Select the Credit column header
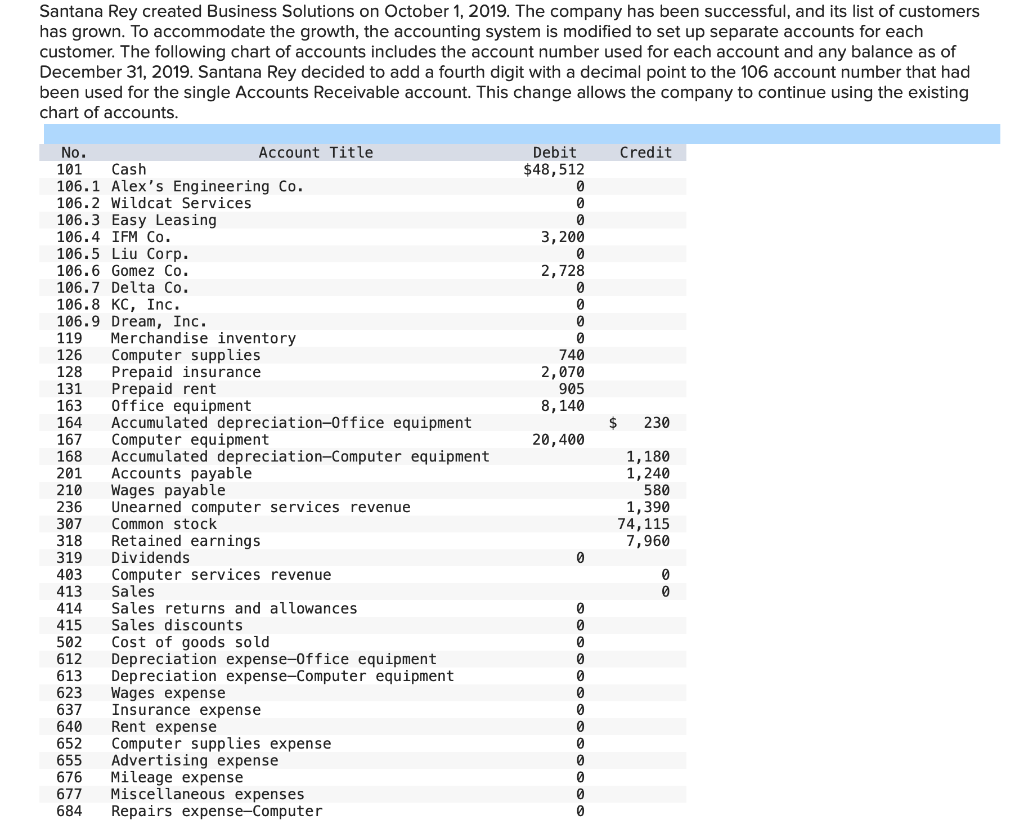This screenshot has height=824, width=1024. (645, 152)
